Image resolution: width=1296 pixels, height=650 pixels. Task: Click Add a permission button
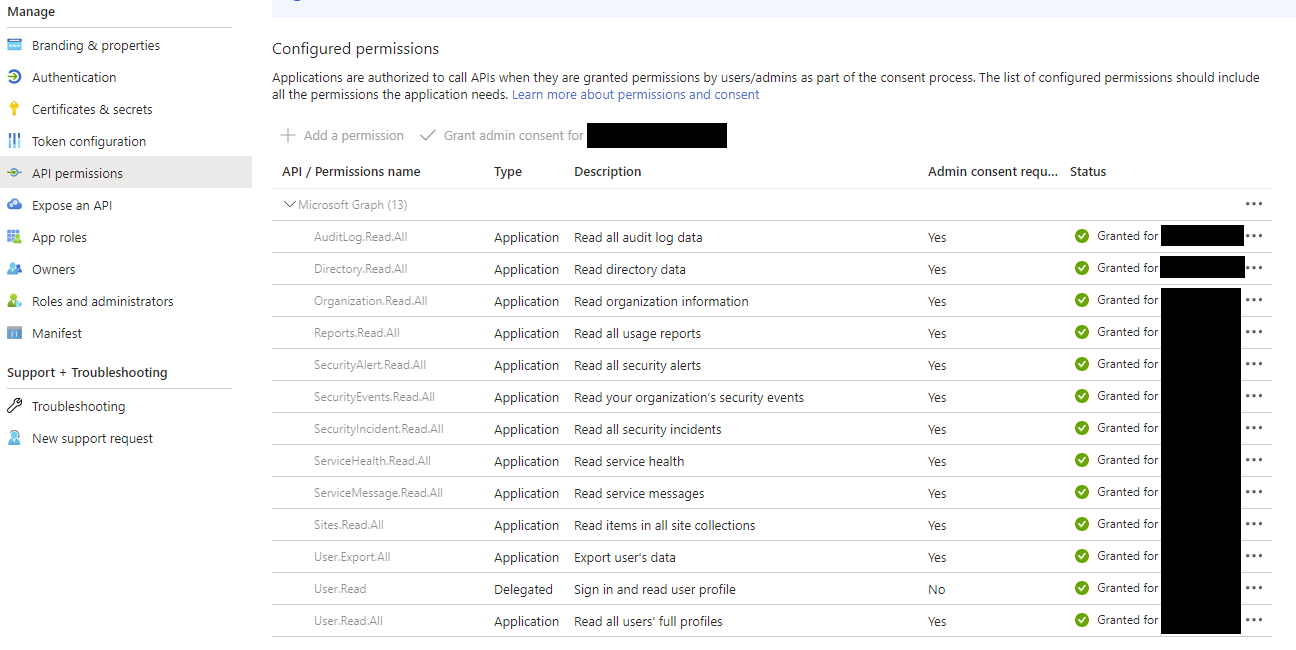point(342,135)
